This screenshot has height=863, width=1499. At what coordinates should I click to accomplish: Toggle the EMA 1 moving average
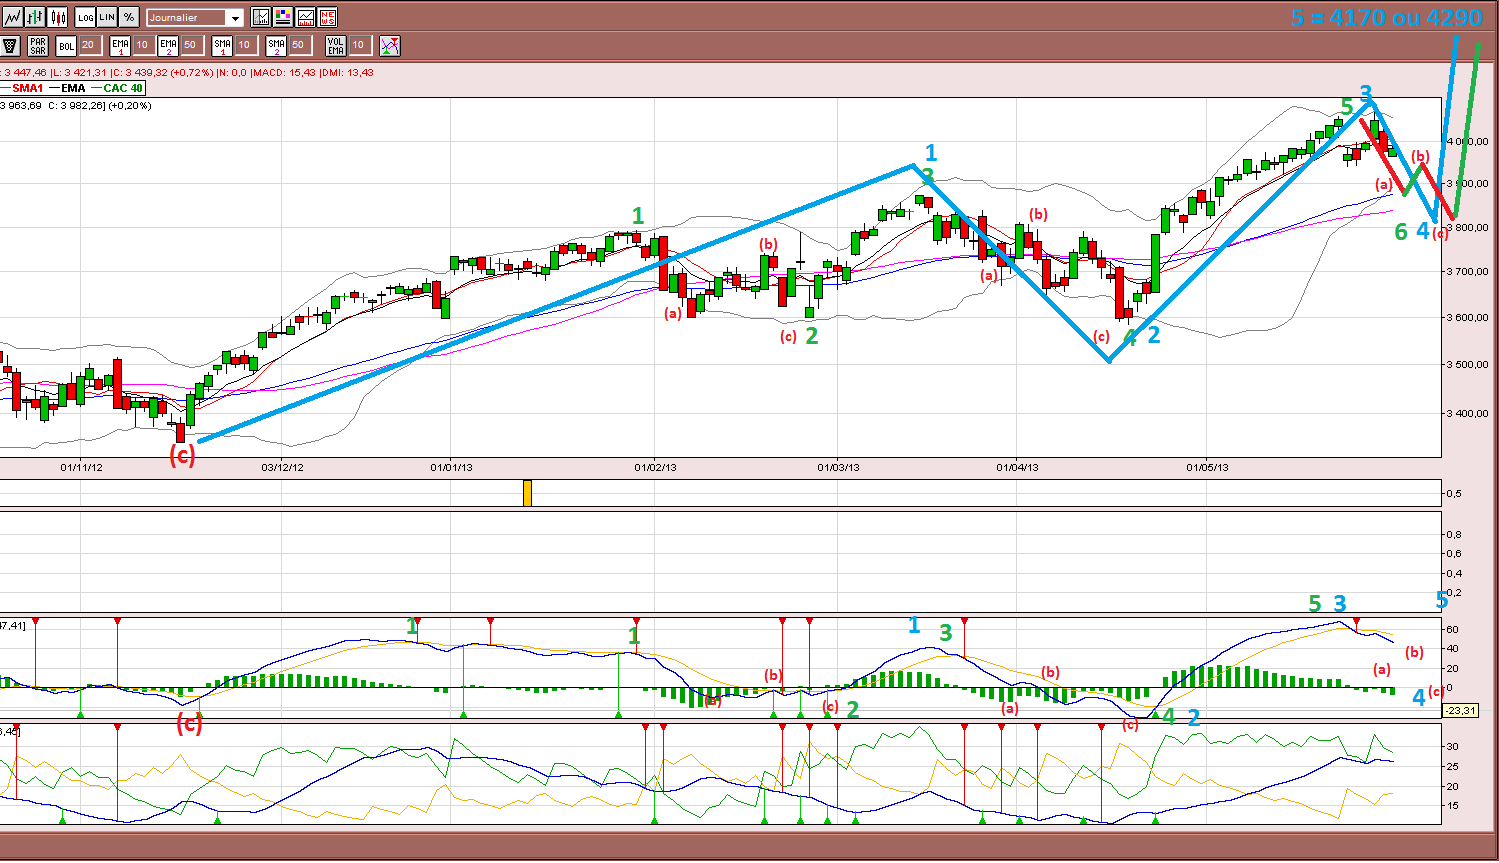120,45
